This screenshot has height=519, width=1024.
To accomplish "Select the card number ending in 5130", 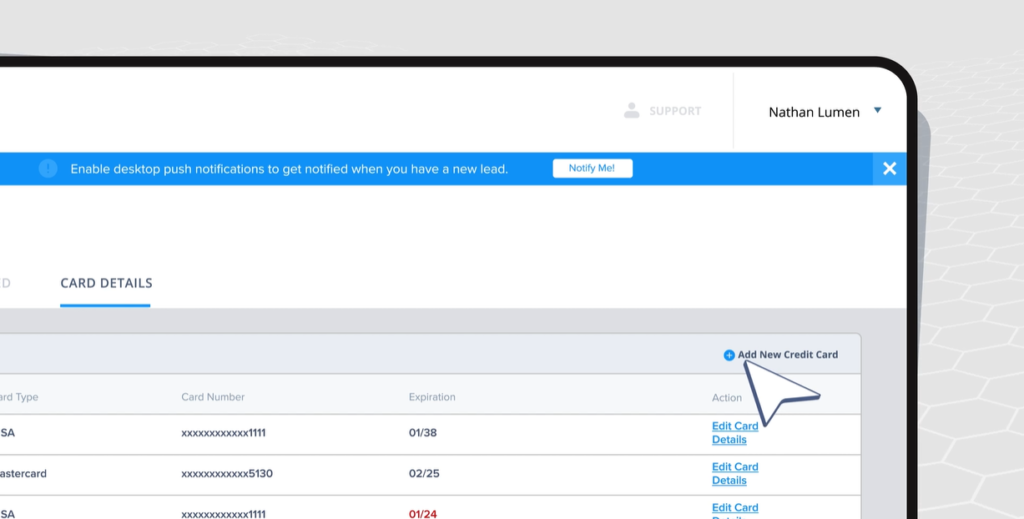I will pyautogui.click(x=223, y=474).
